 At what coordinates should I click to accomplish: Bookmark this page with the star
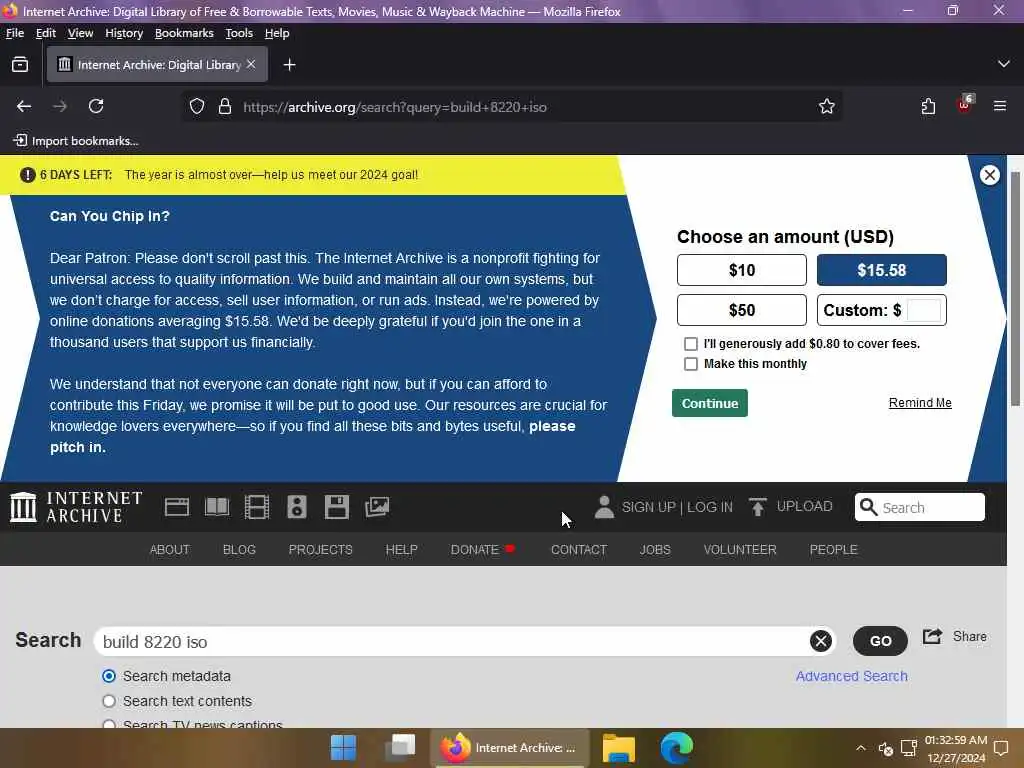point(827,106)
